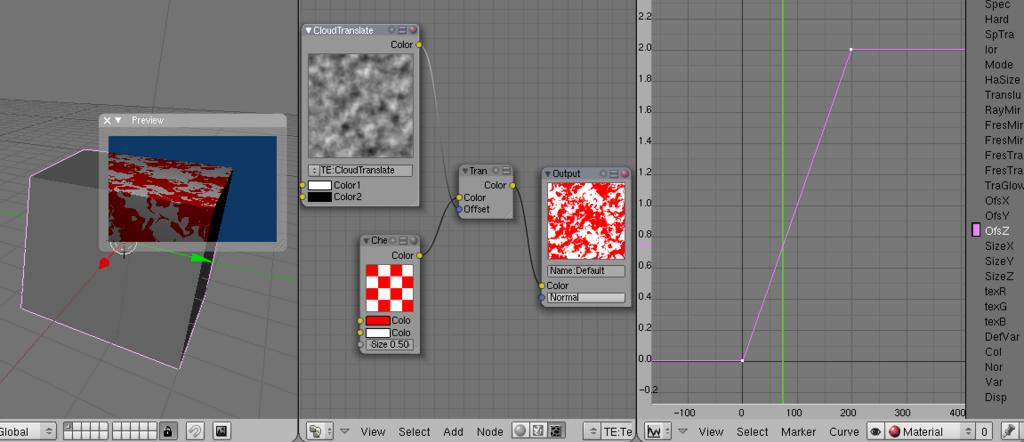Click the Output node Color input socket
Viewport: 1024px width, 442px height.
pyautogui.click(x=541, y=285)
